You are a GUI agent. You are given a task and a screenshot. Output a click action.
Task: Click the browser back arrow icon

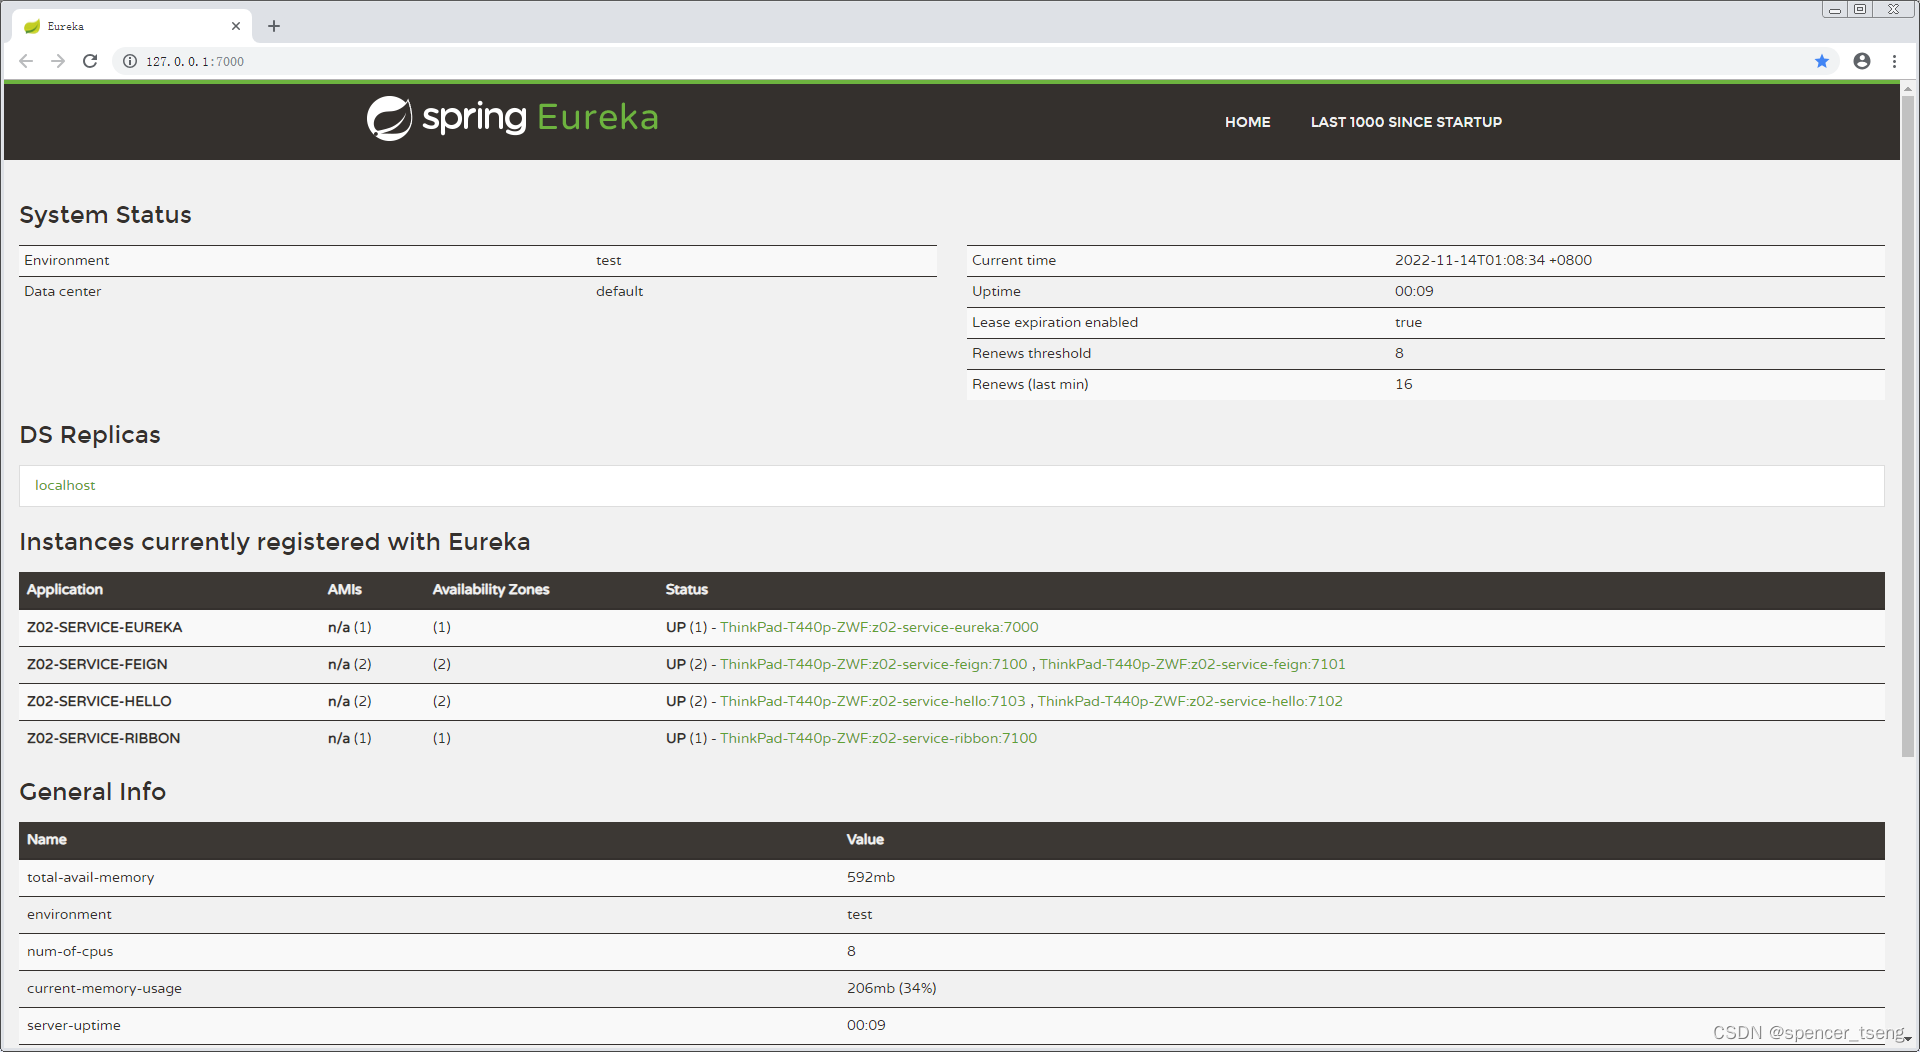click(x=26, y=61)
